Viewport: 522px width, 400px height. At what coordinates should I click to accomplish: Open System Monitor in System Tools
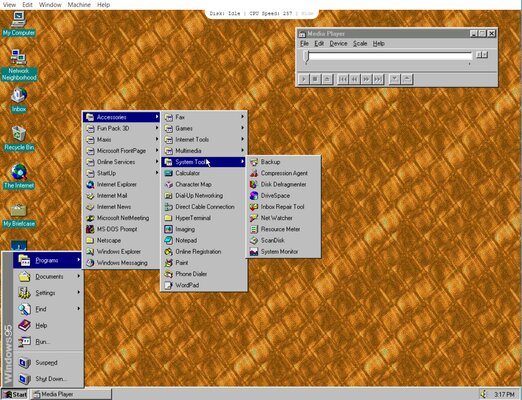click(283, 252)
